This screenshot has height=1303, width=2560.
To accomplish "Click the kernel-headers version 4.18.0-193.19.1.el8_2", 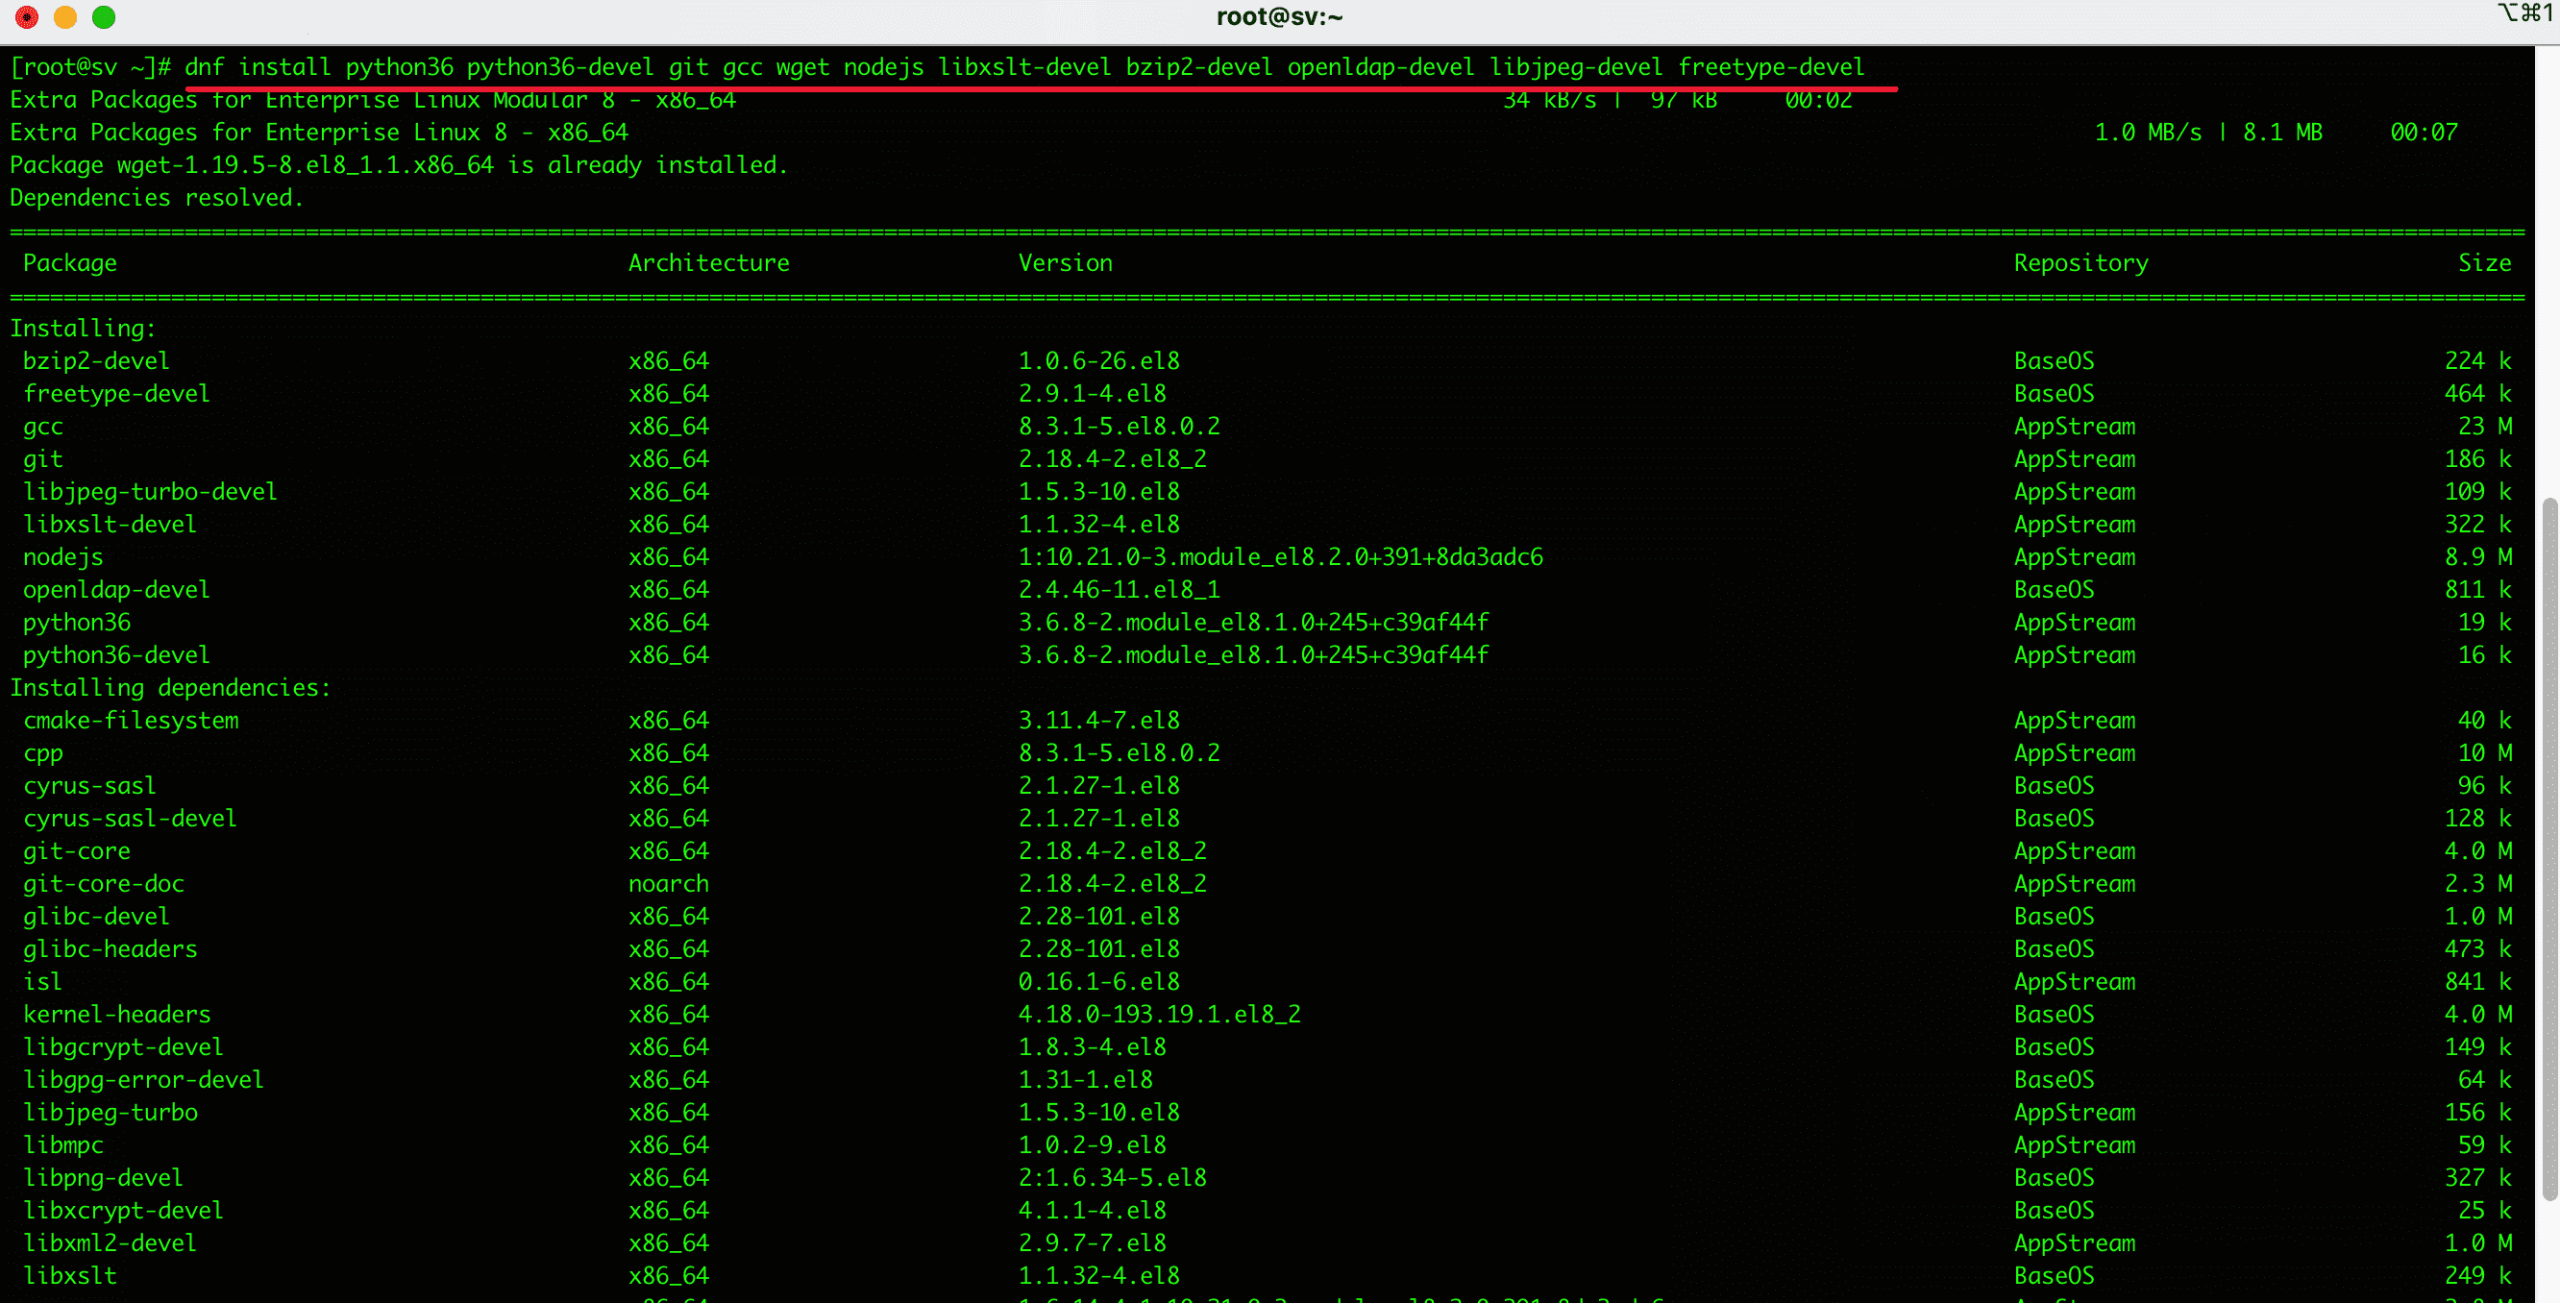I will pos(1159,1014).
